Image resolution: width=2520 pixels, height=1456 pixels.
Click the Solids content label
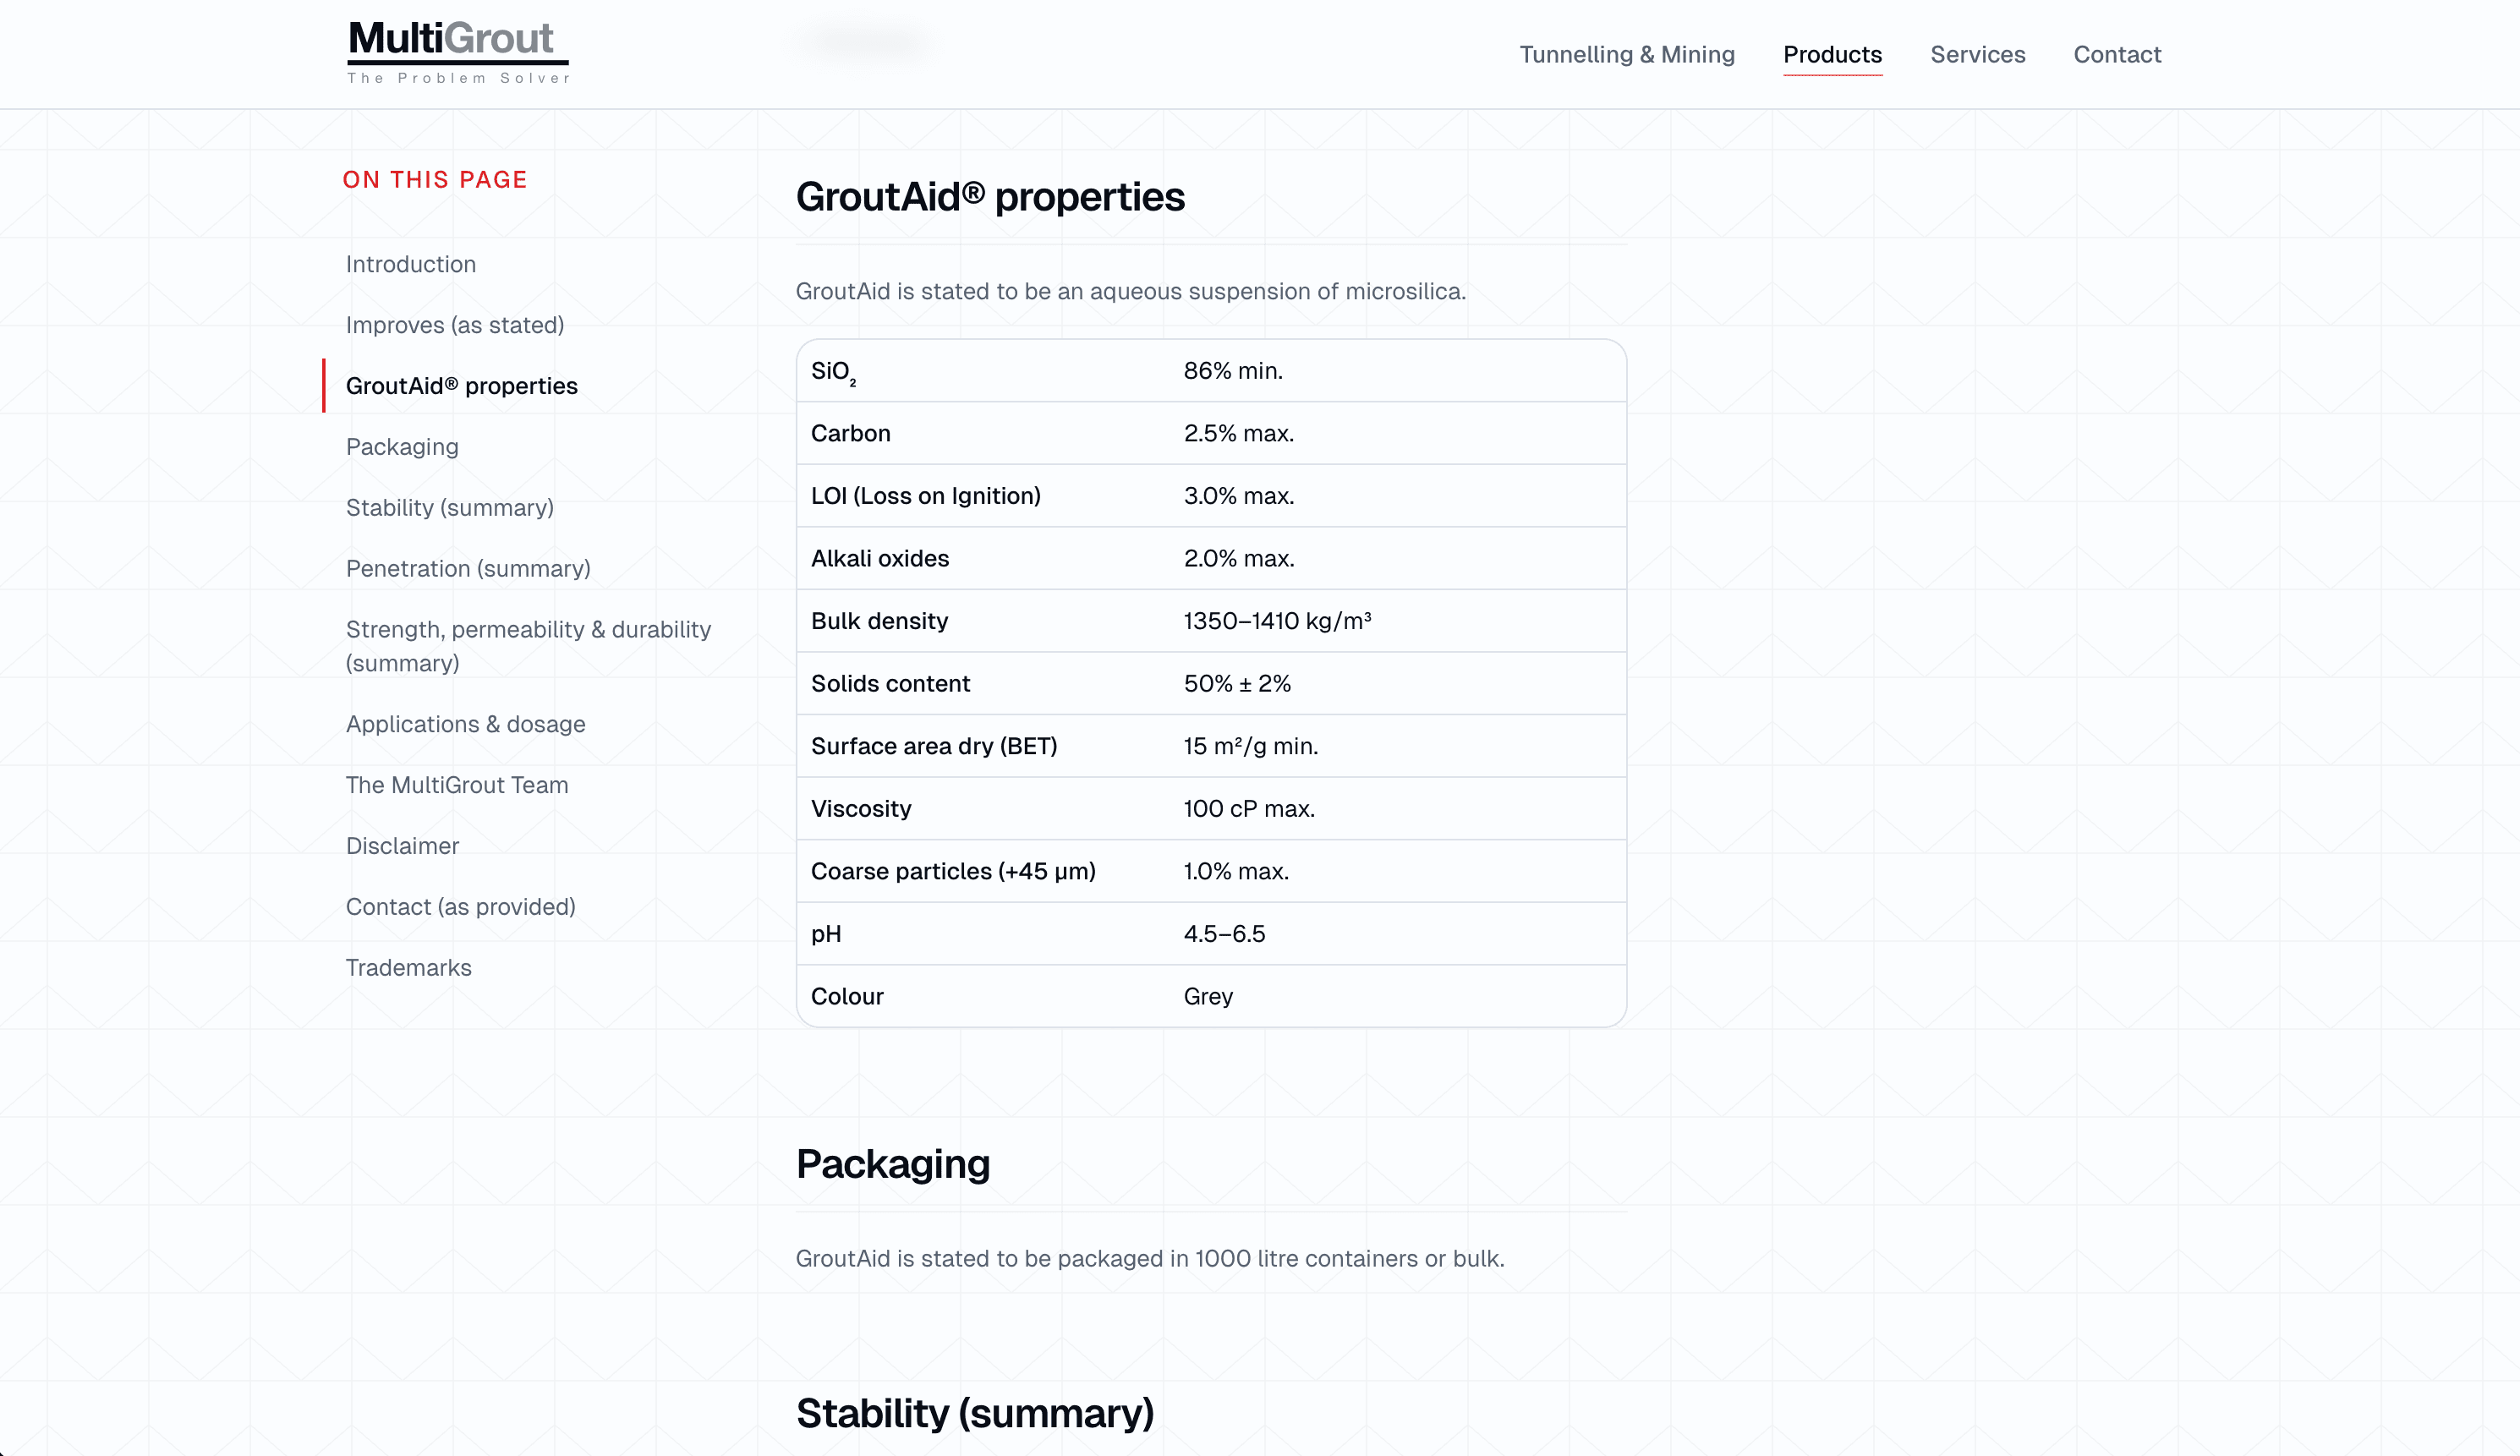point(890,683)
